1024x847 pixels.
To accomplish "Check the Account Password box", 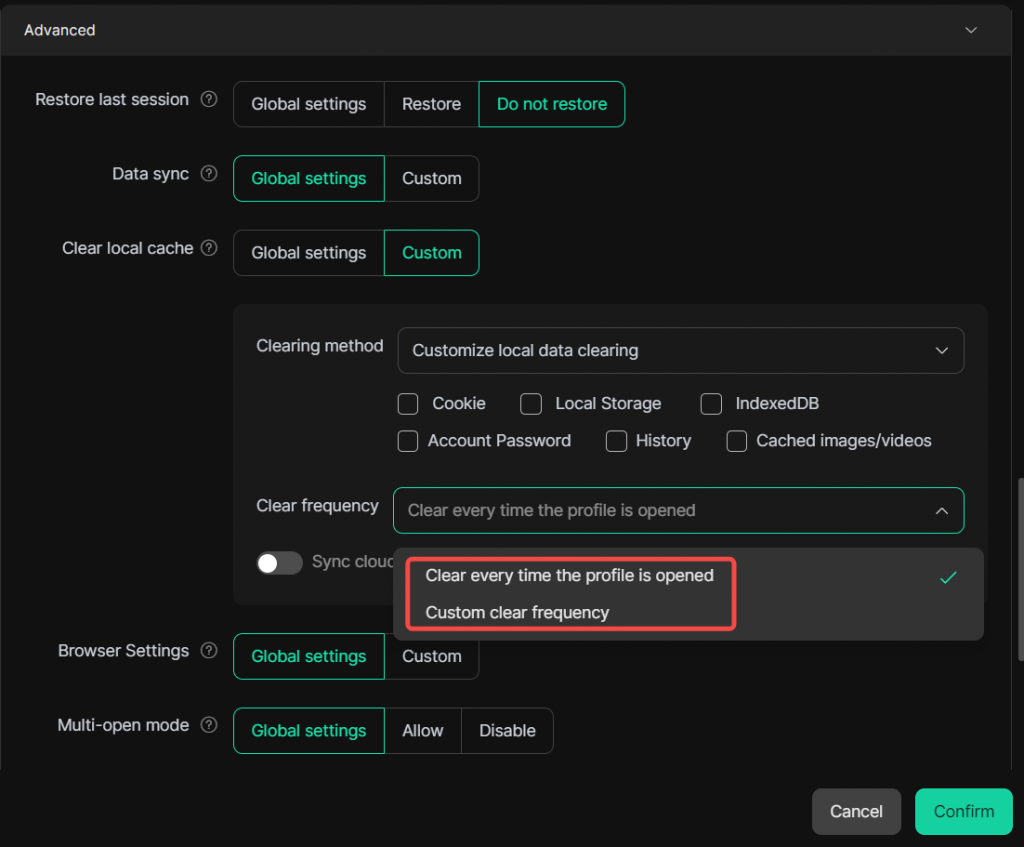I will tap(408, 441).
